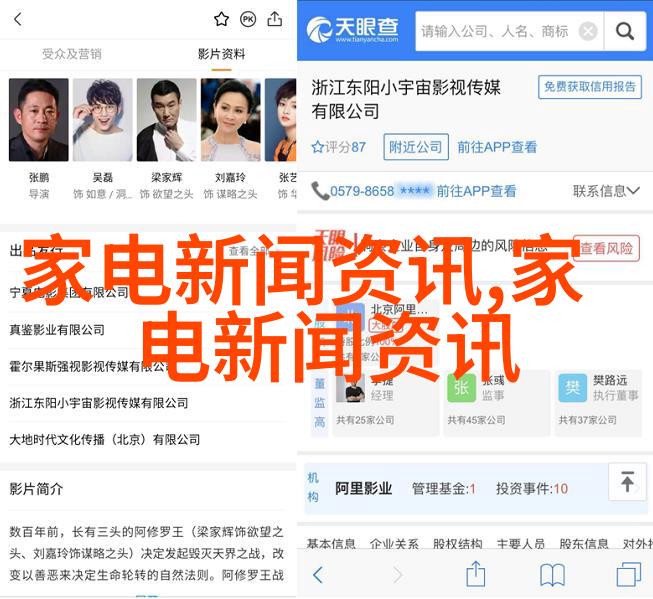
Task: Open the browser tabs icon
Action: pyautogui.click(x=628, y=574)
